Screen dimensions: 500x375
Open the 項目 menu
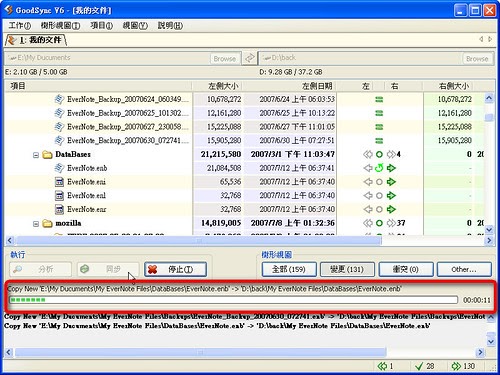(101, 25)
